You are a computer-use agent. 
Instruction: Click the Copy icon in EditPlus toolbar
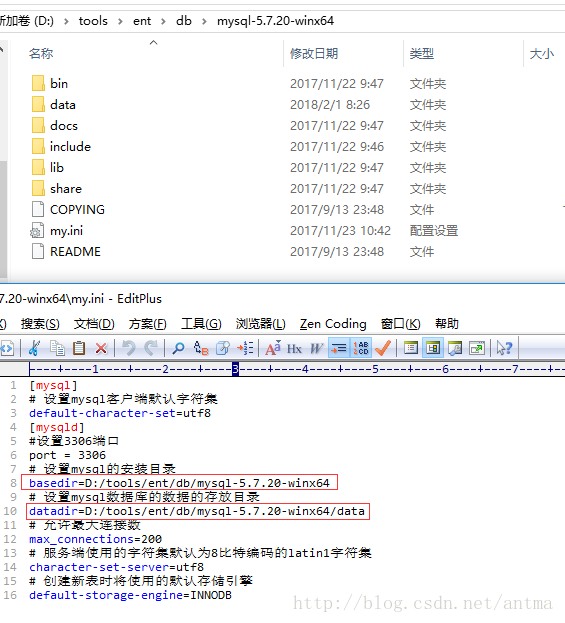pos(57,348)
